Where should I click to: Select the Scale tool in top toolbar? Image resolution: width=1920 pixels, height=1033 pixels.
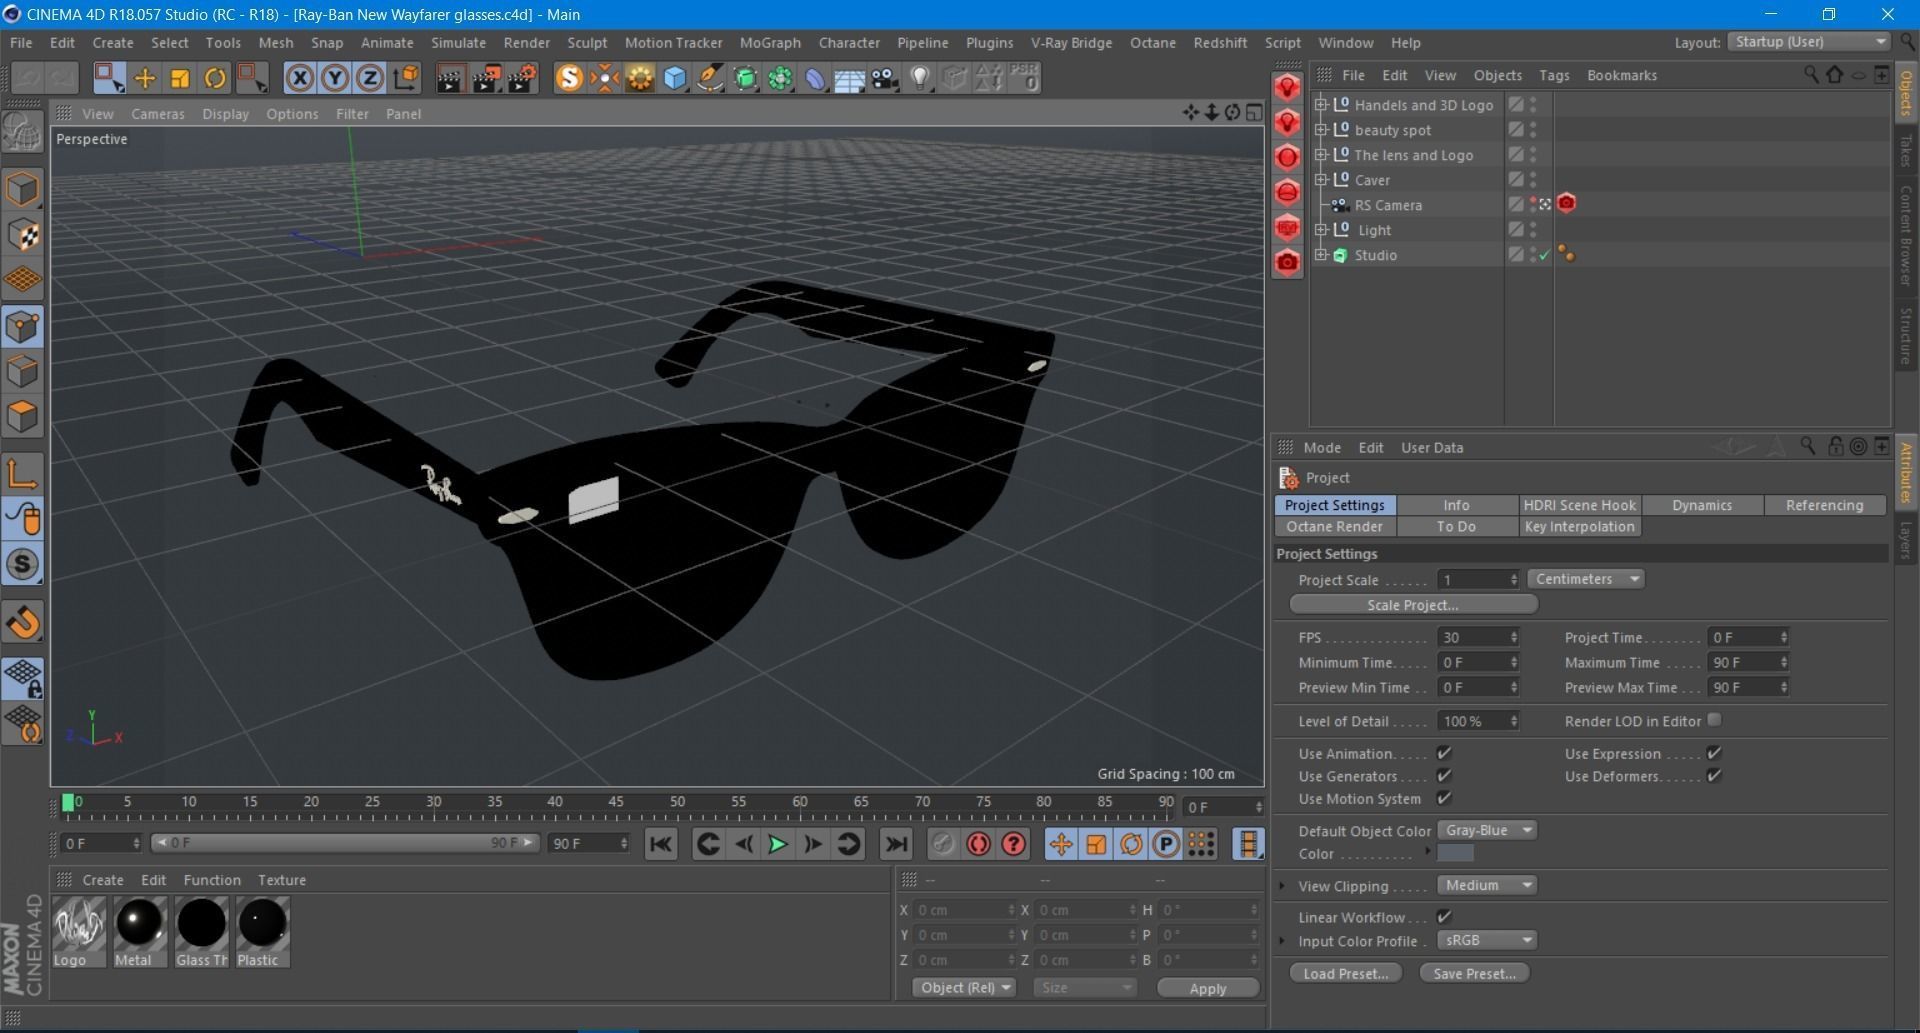[180, 78]
